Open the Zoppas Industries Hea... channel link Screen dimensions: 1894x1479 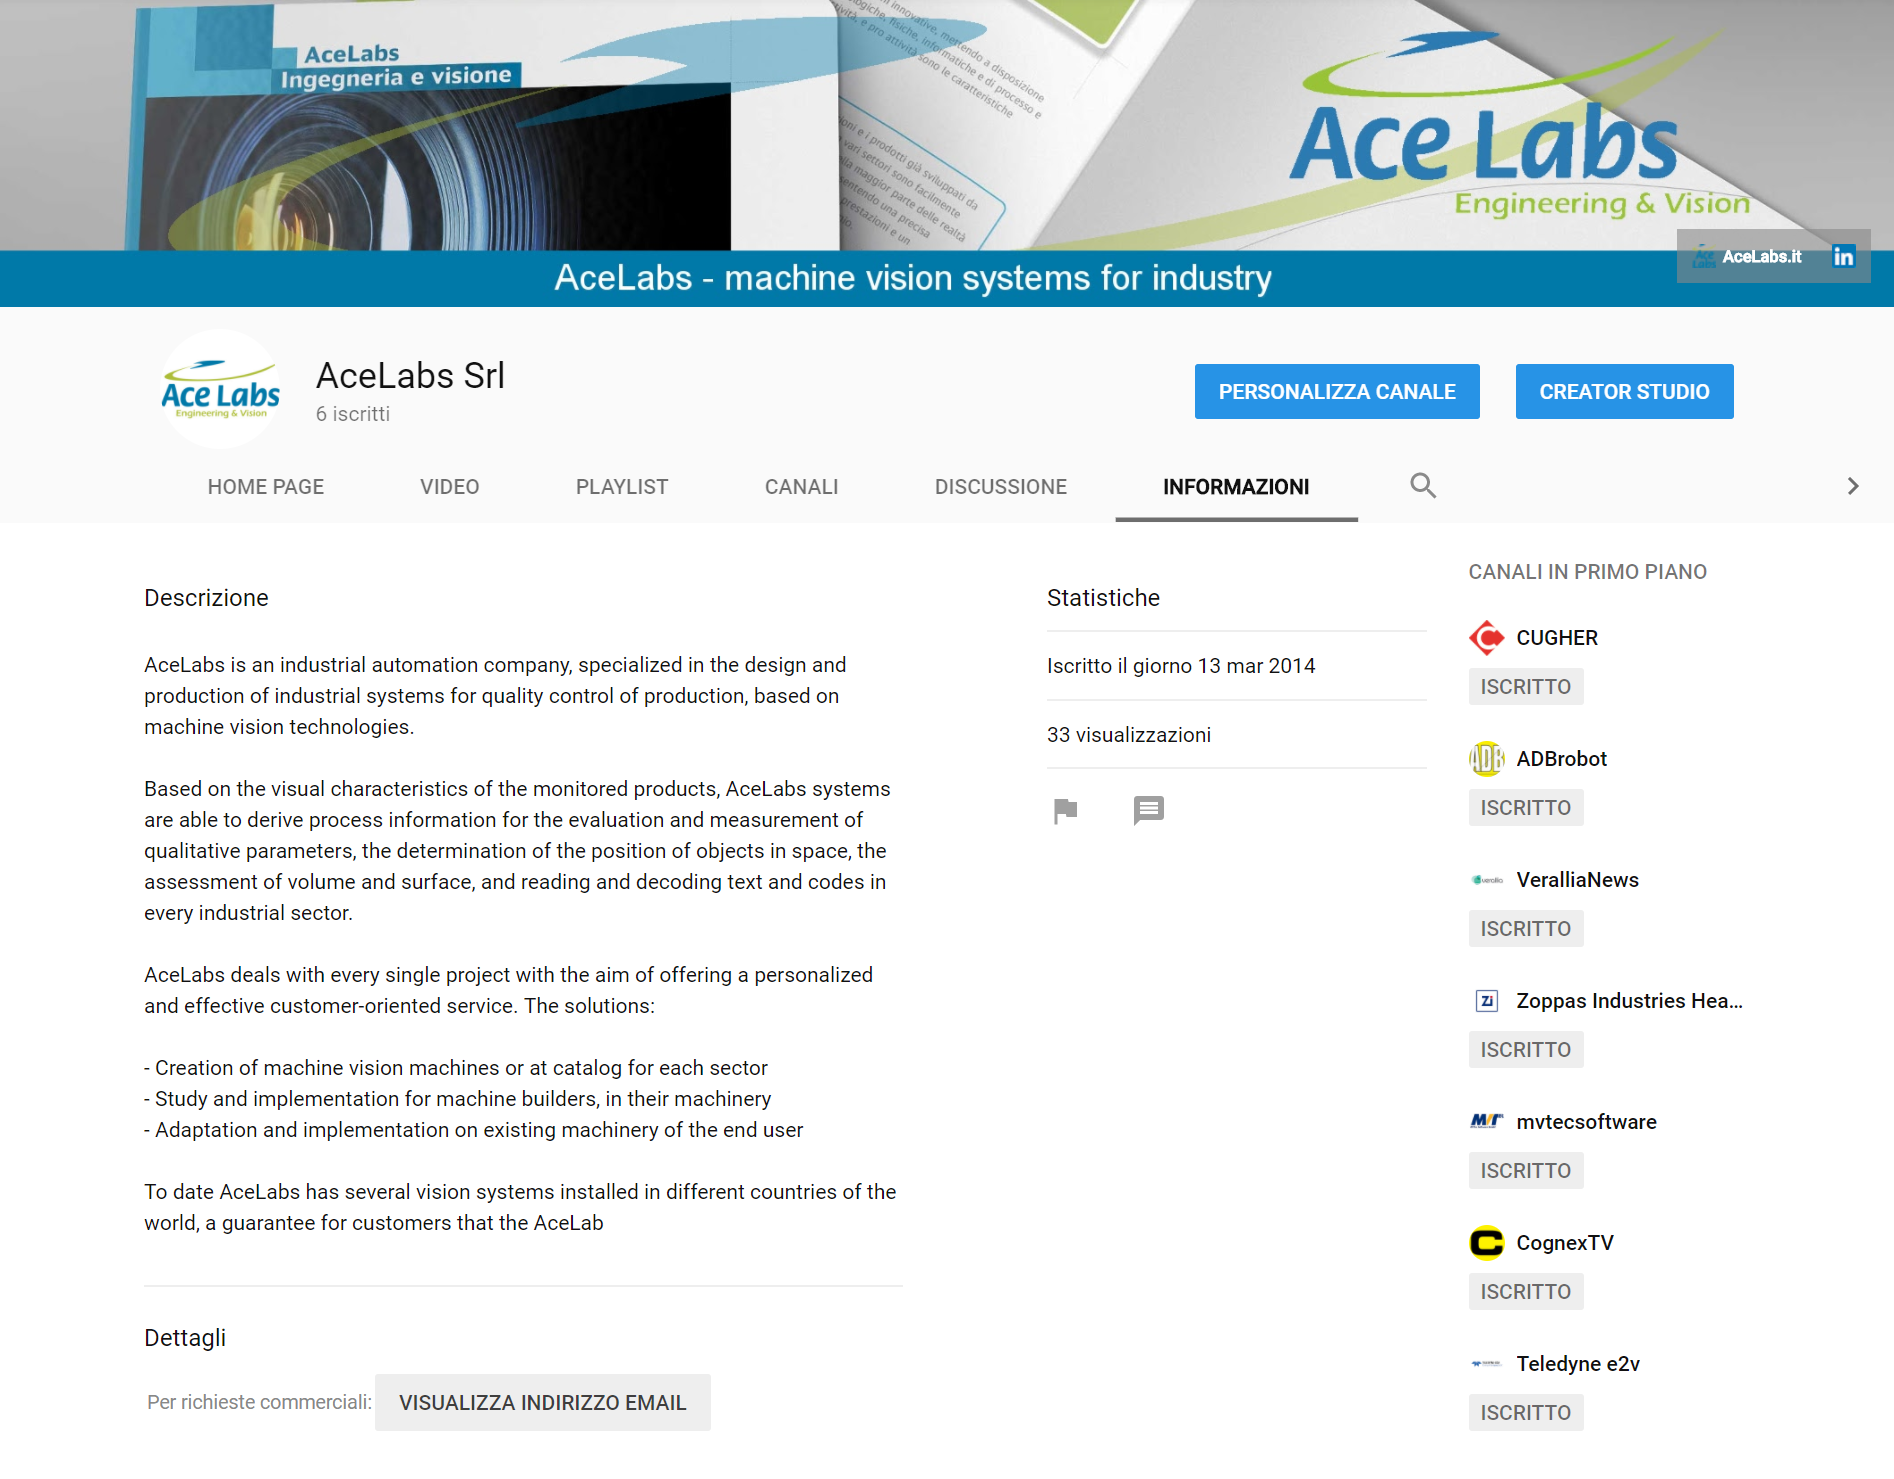pos(1630,1001)
